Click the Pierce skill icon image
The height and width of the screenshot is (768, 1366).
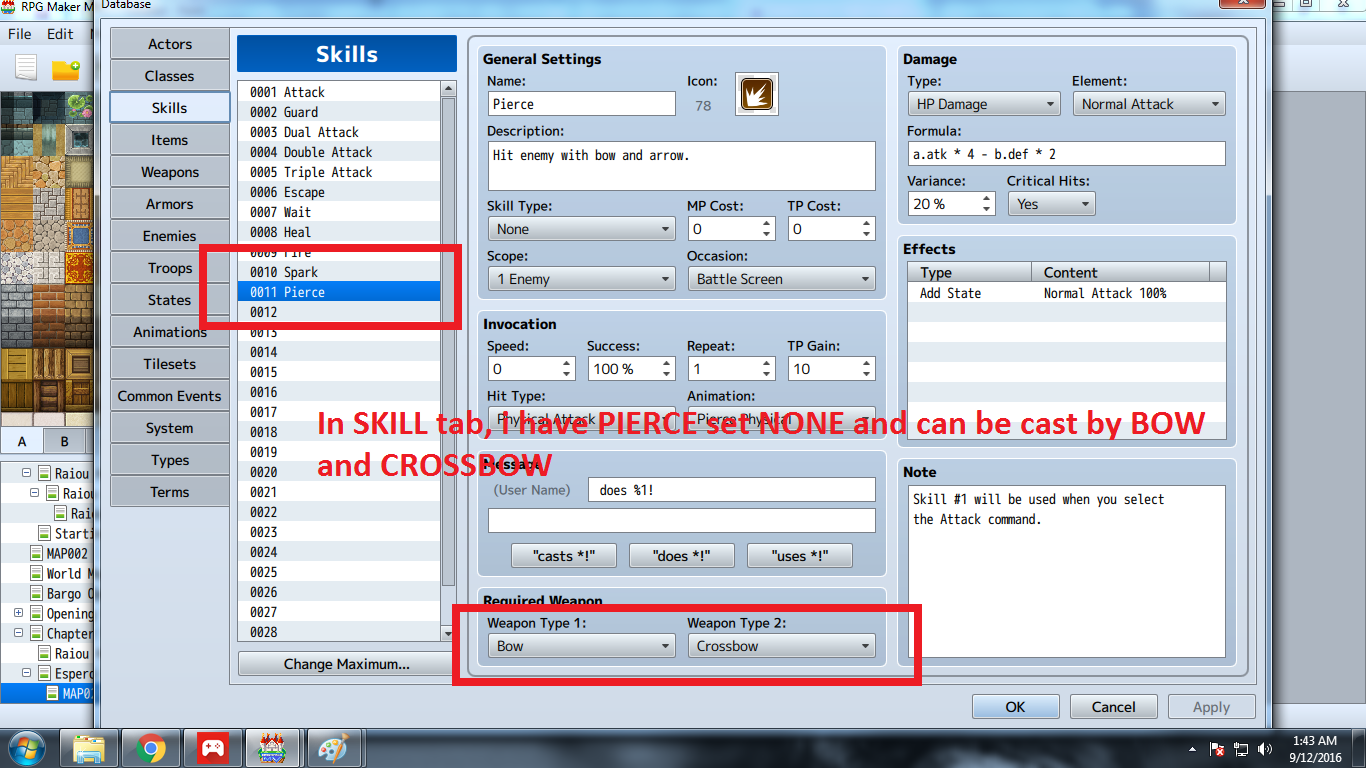[756, 94]
